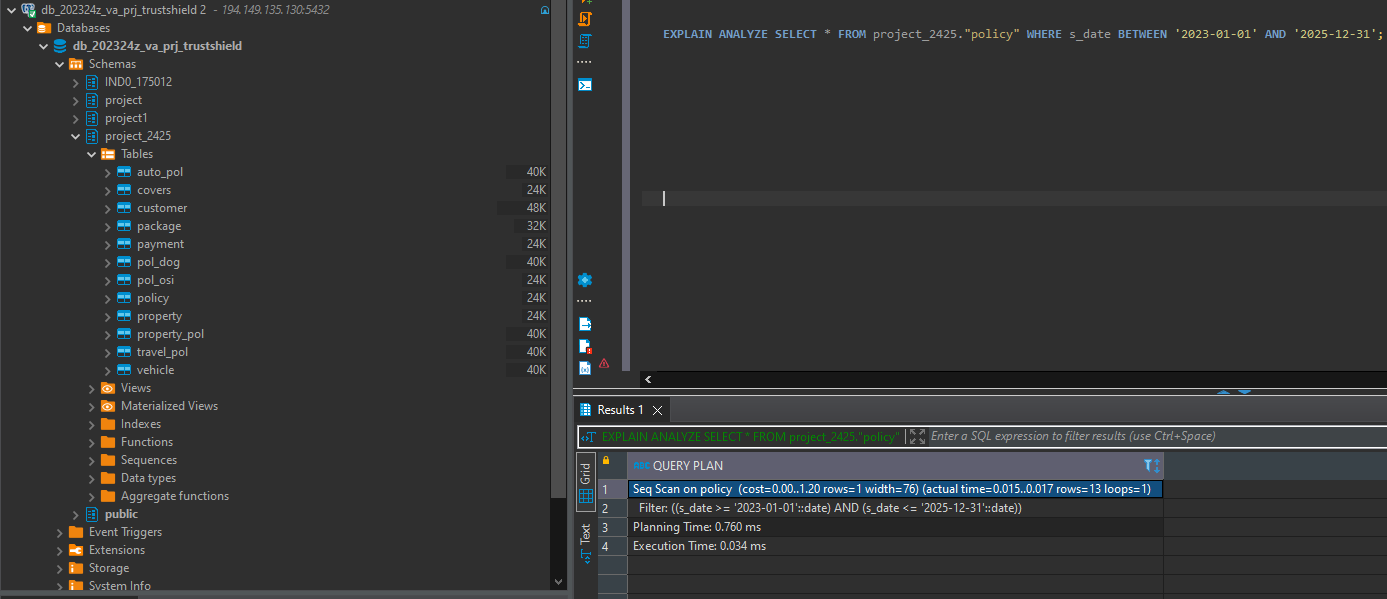The image size is (1387, 599).
Task: Collapse the Tables folder
Action: [x=92, y=154]
